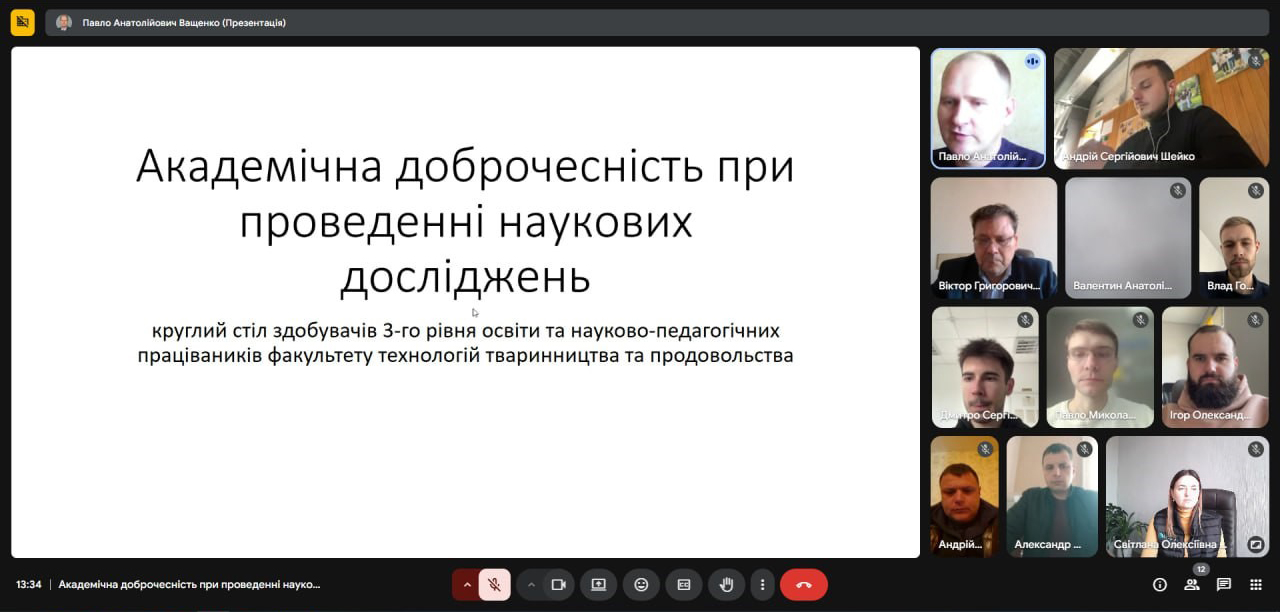The height and width of the screenshot is (612, 1280).
Task: Leave the call with red hang-up button
Action: 803,584
